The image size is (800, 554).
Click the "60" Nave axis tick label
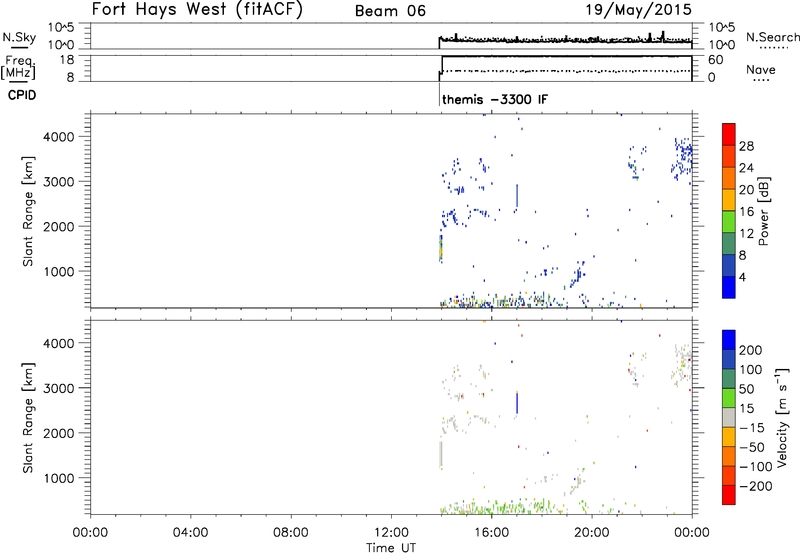click(x=715, y=60)
